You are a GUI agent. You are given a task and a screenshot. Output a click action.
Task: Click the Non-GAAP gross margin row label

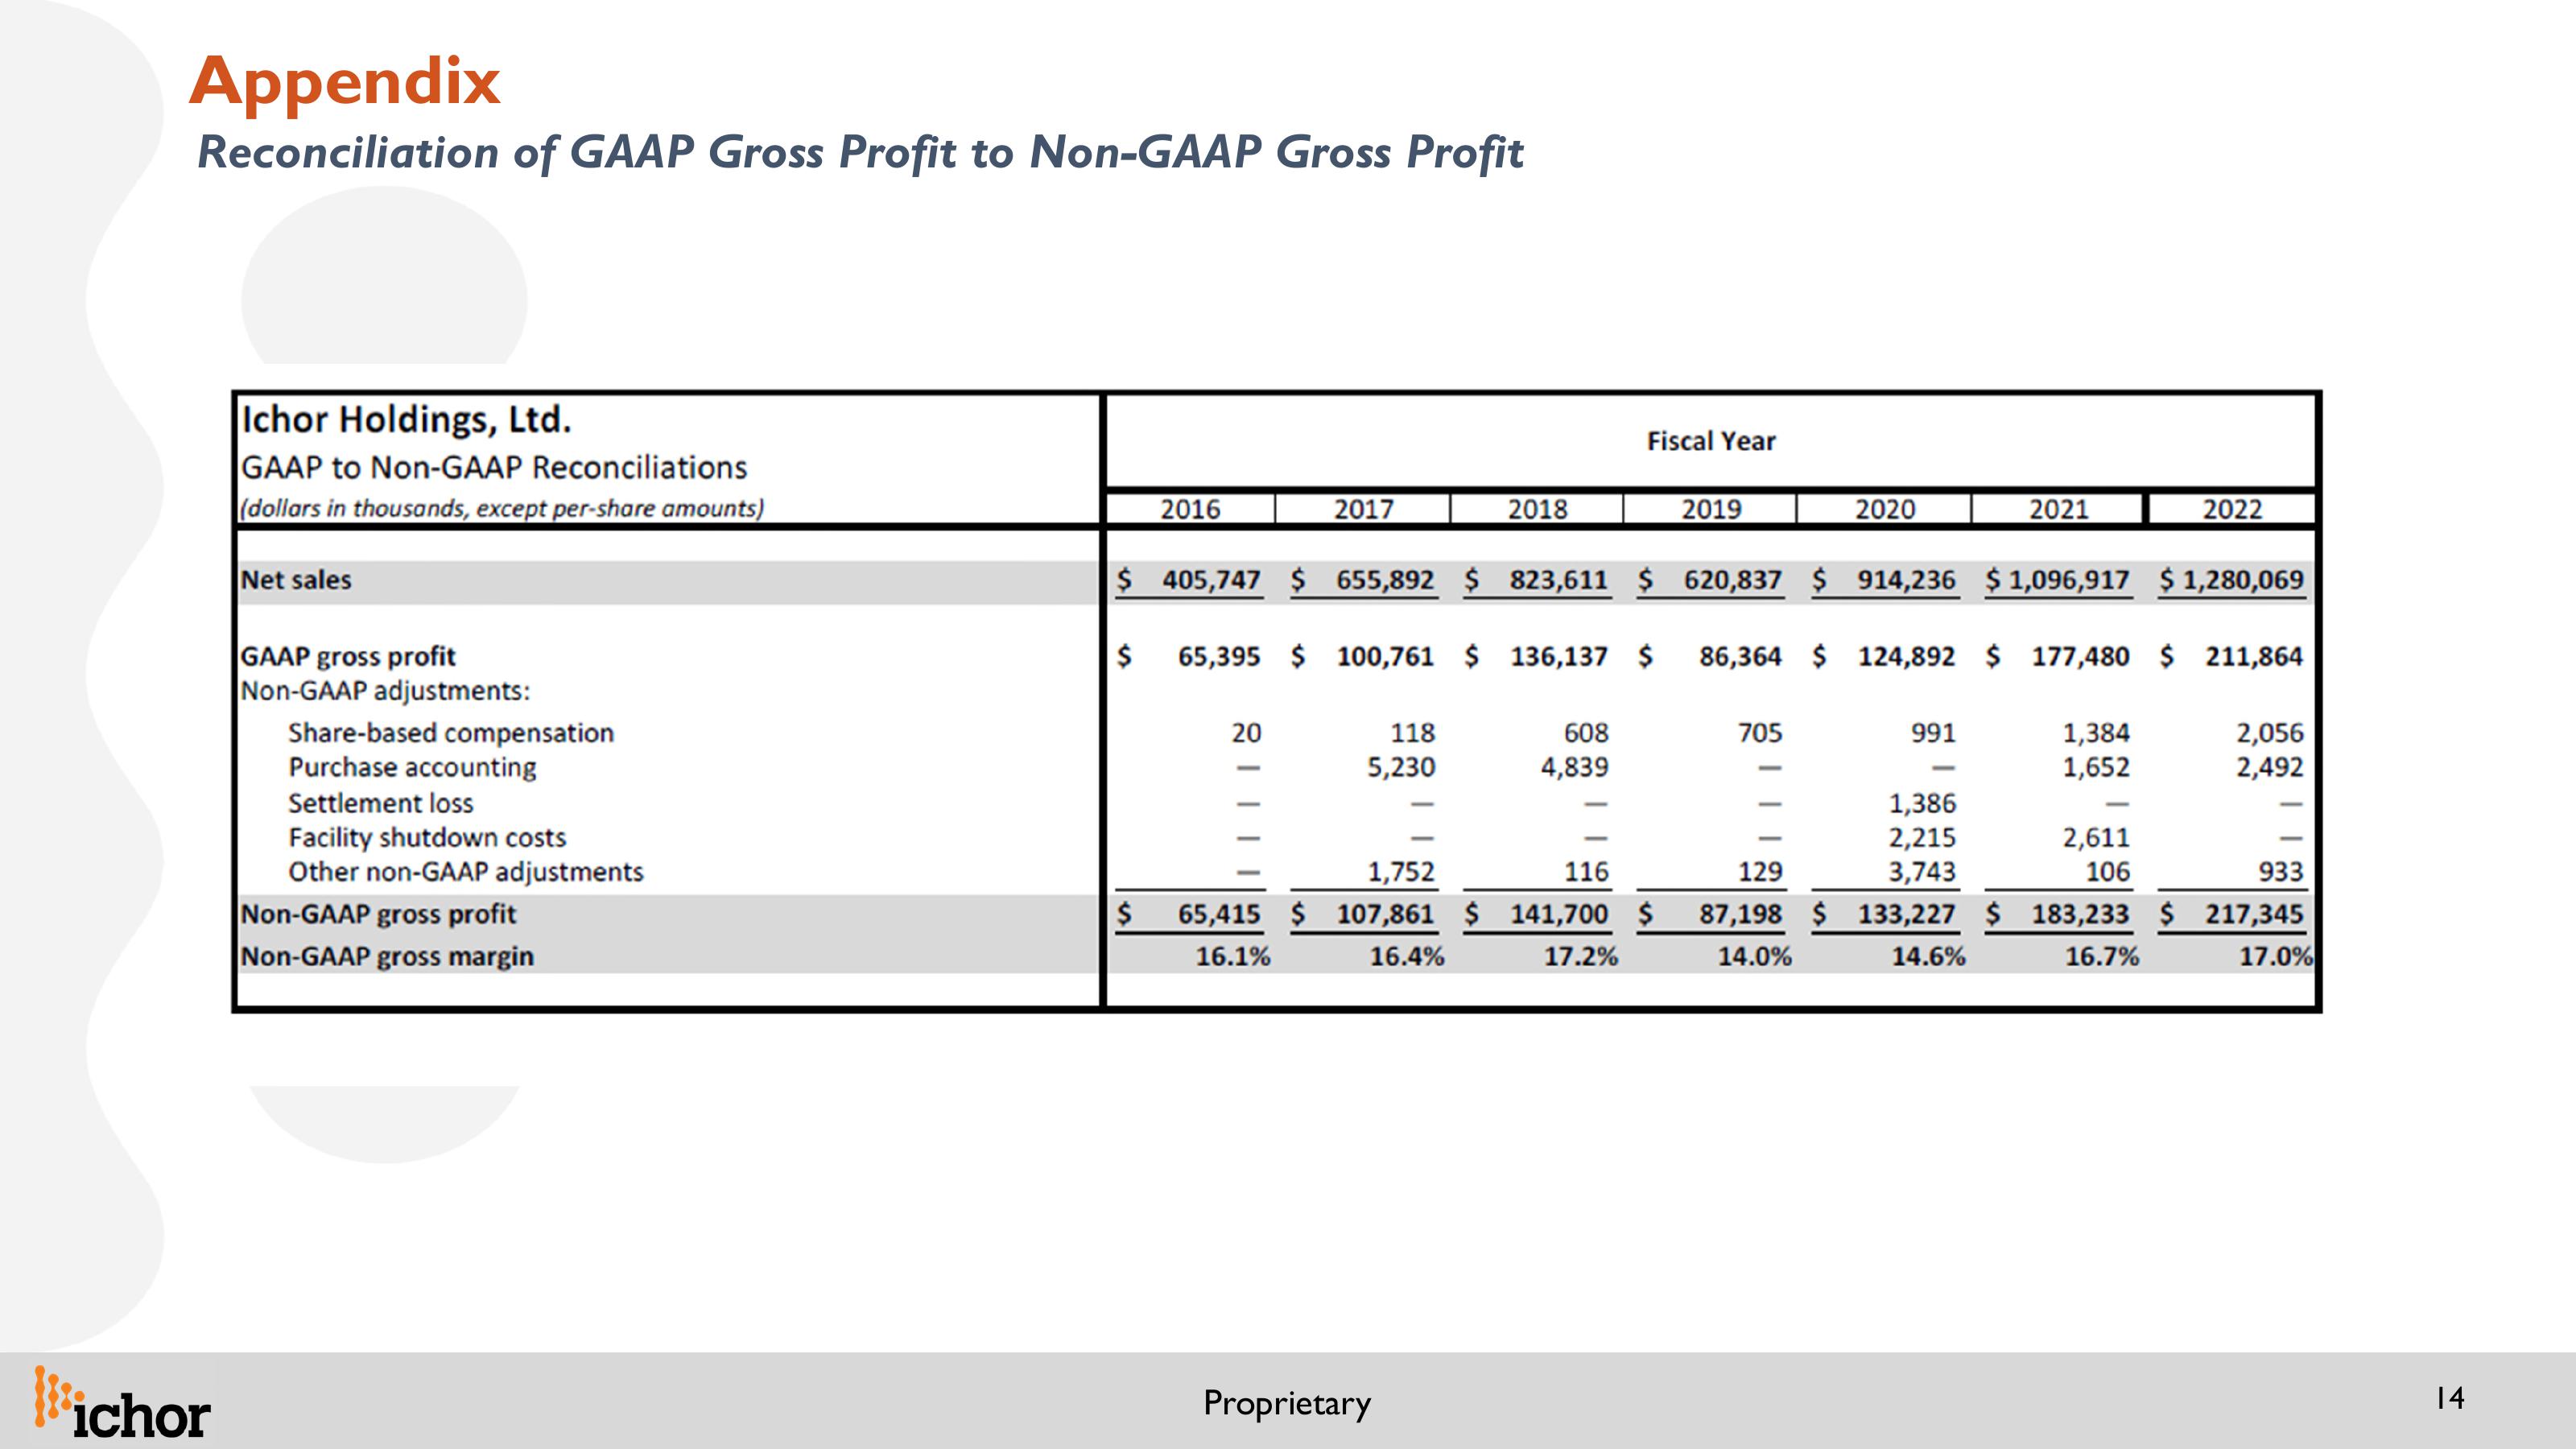point(387,957)
